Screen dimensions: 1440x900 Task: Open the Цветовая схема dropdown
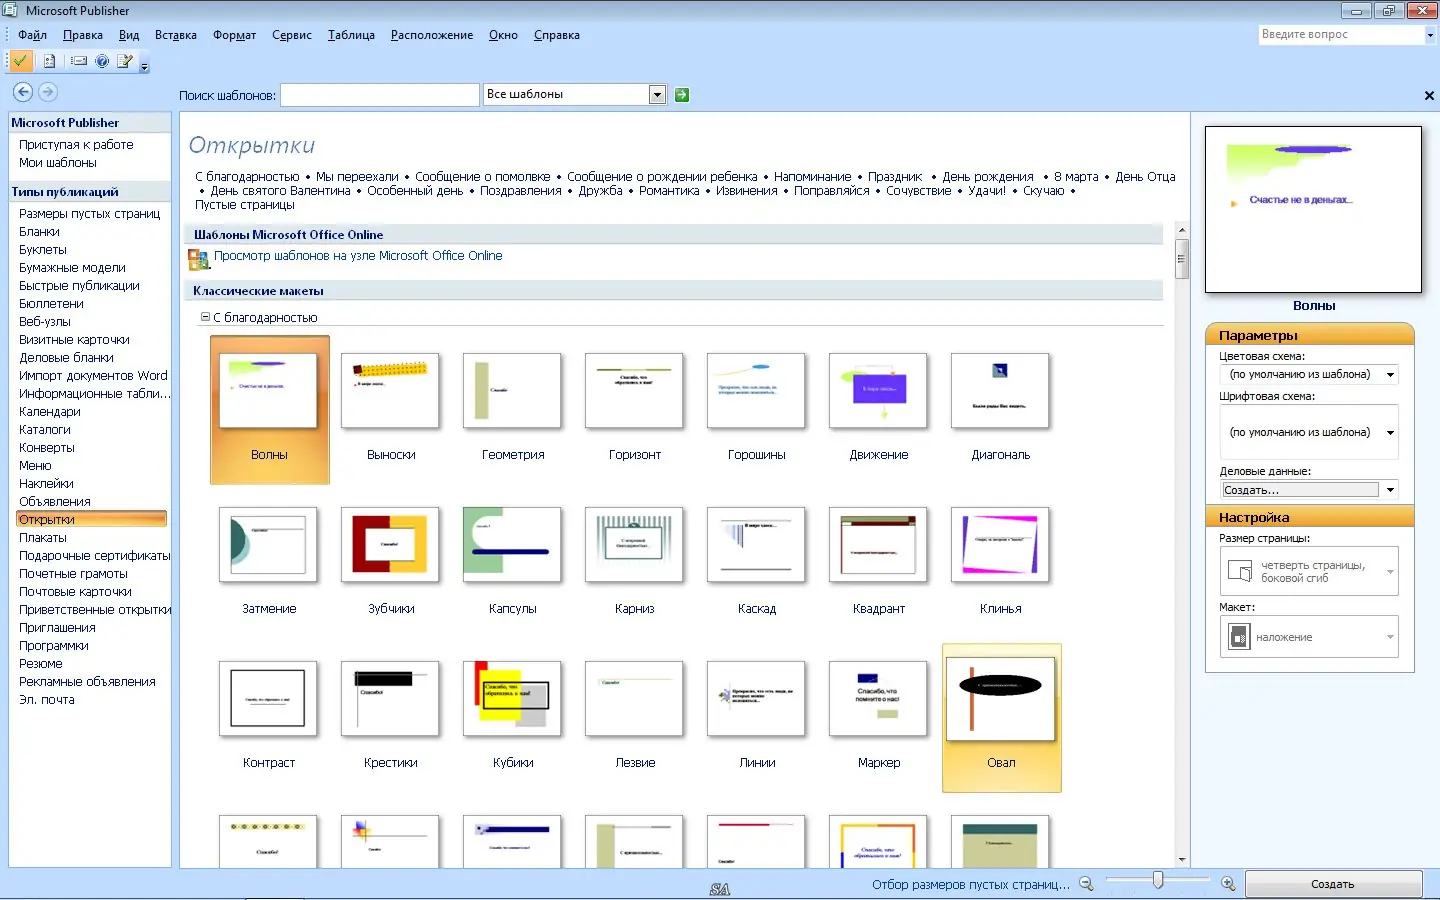tap(1390, 375)
